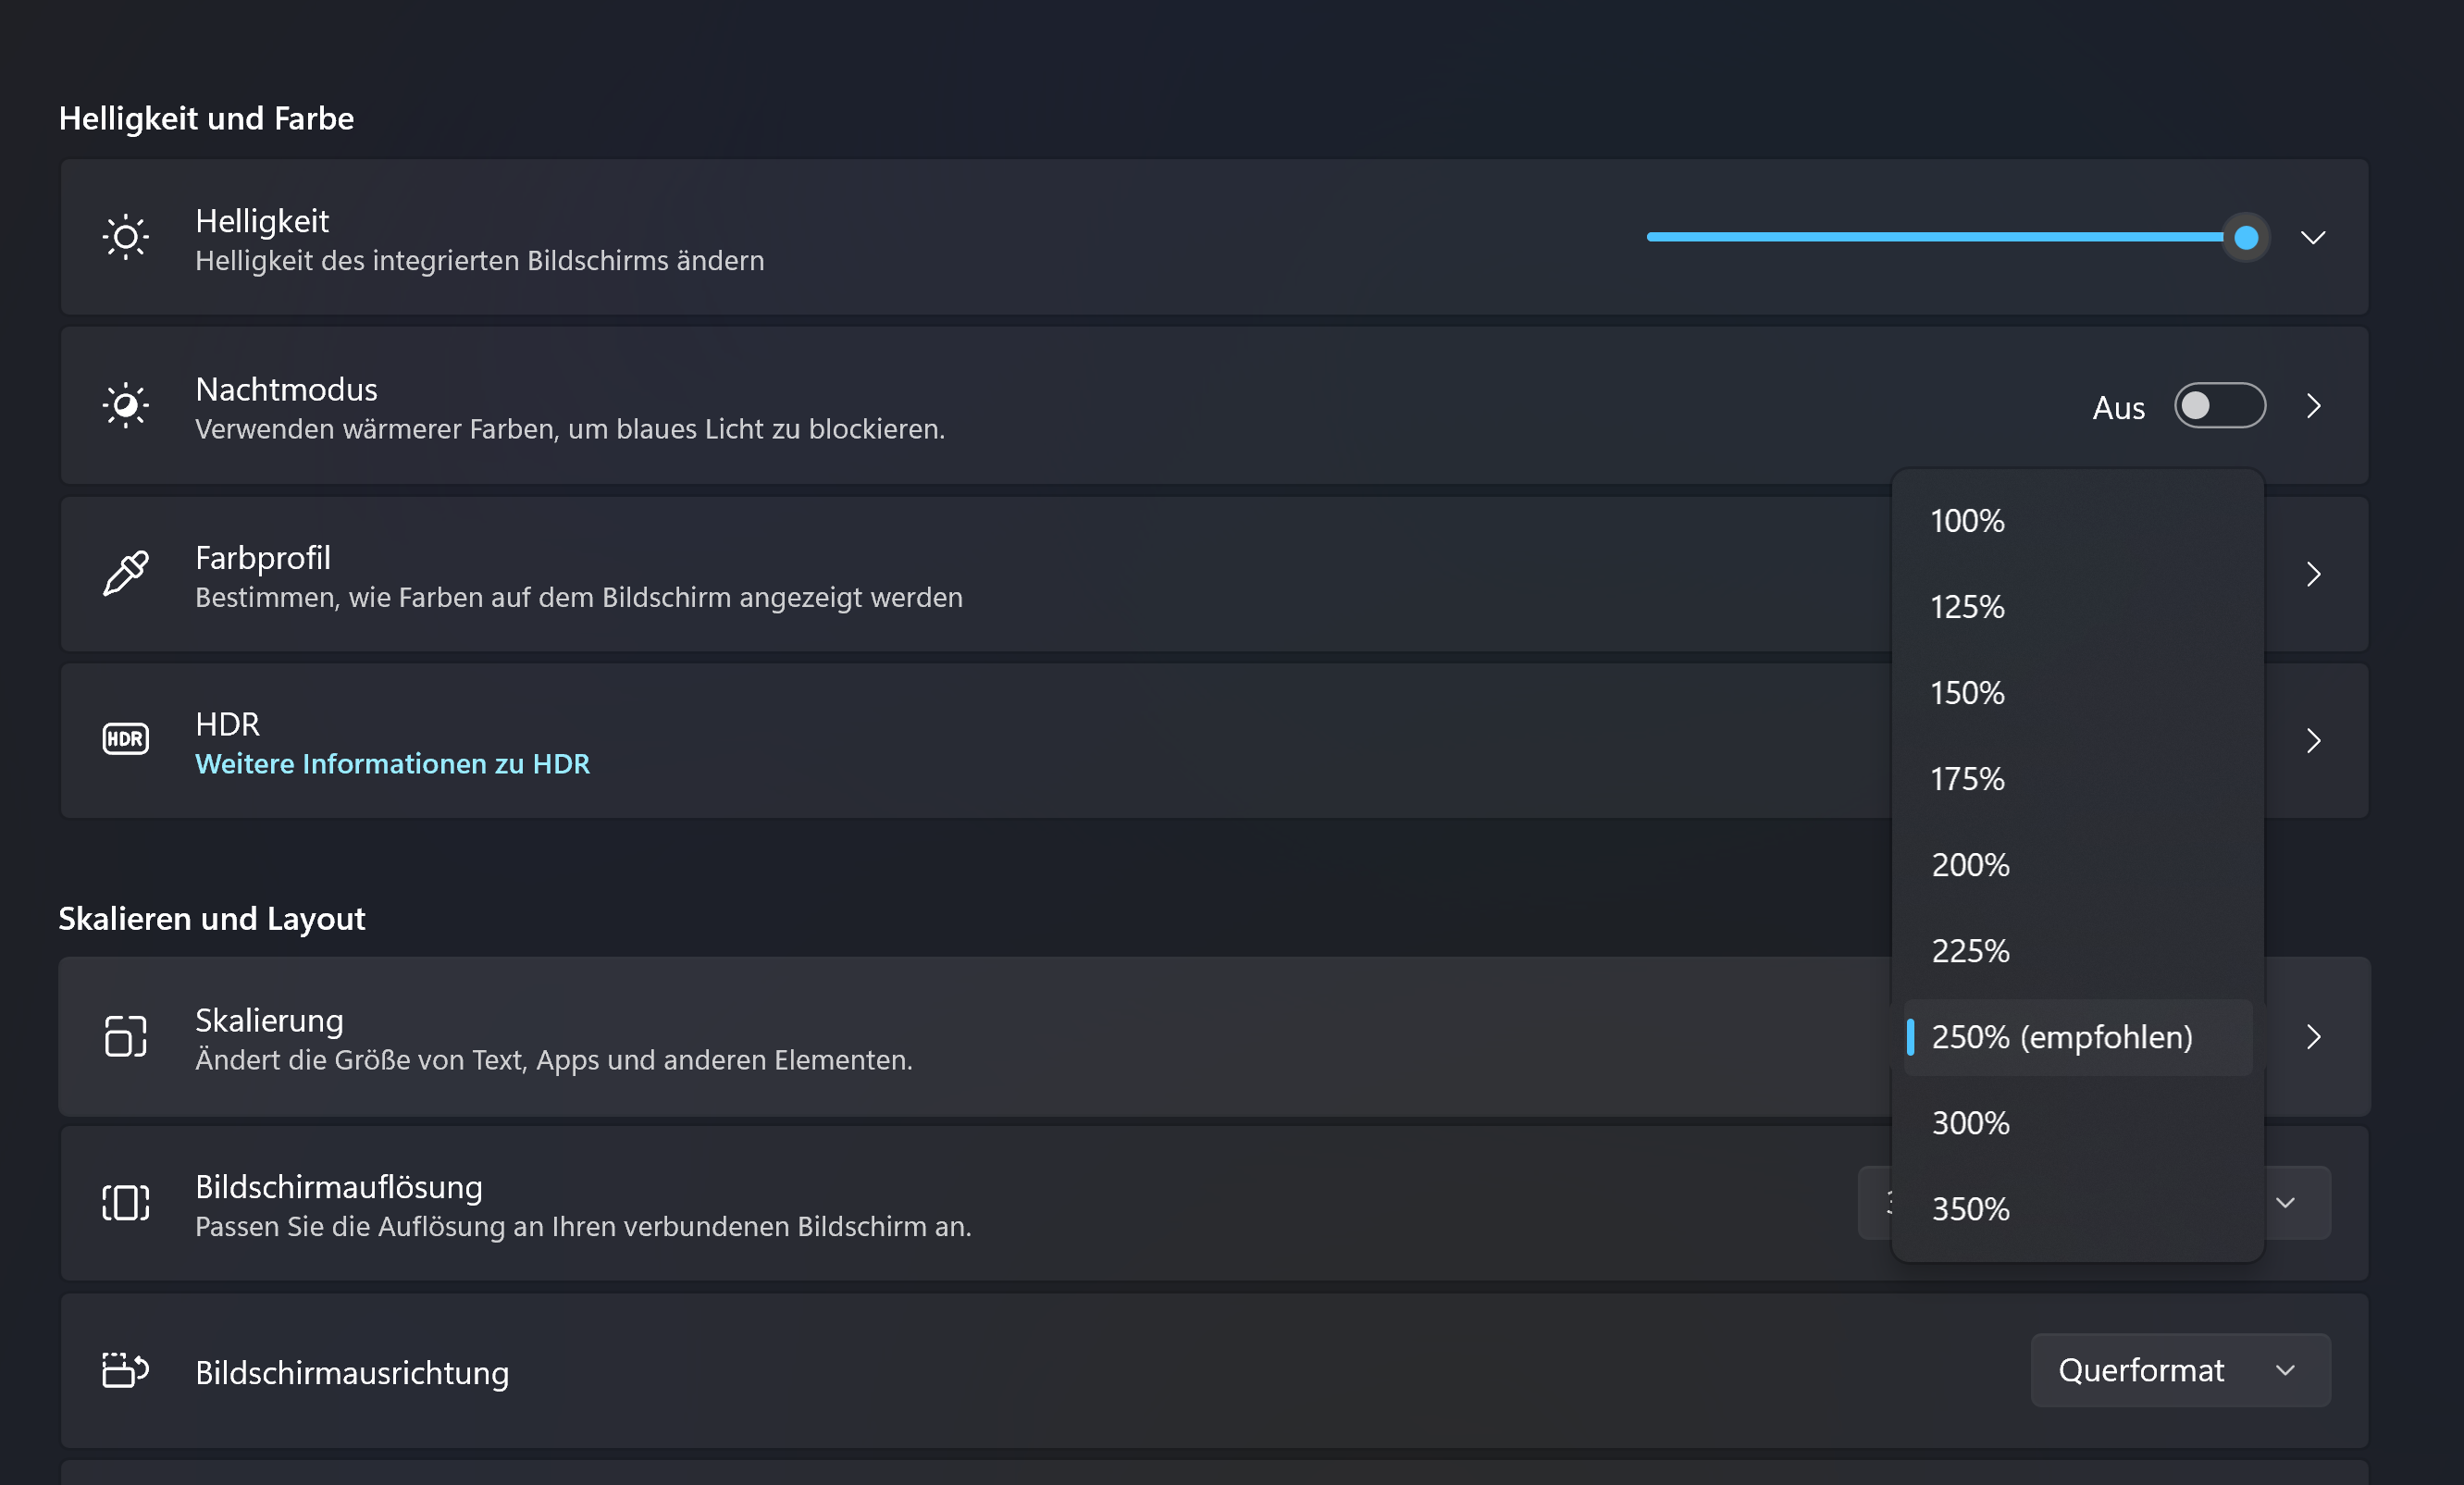Choose 250% (empfohlen) scaling
Screen dimensions: 2464x1485
pyautogui.click(x=2061, y=1037)
